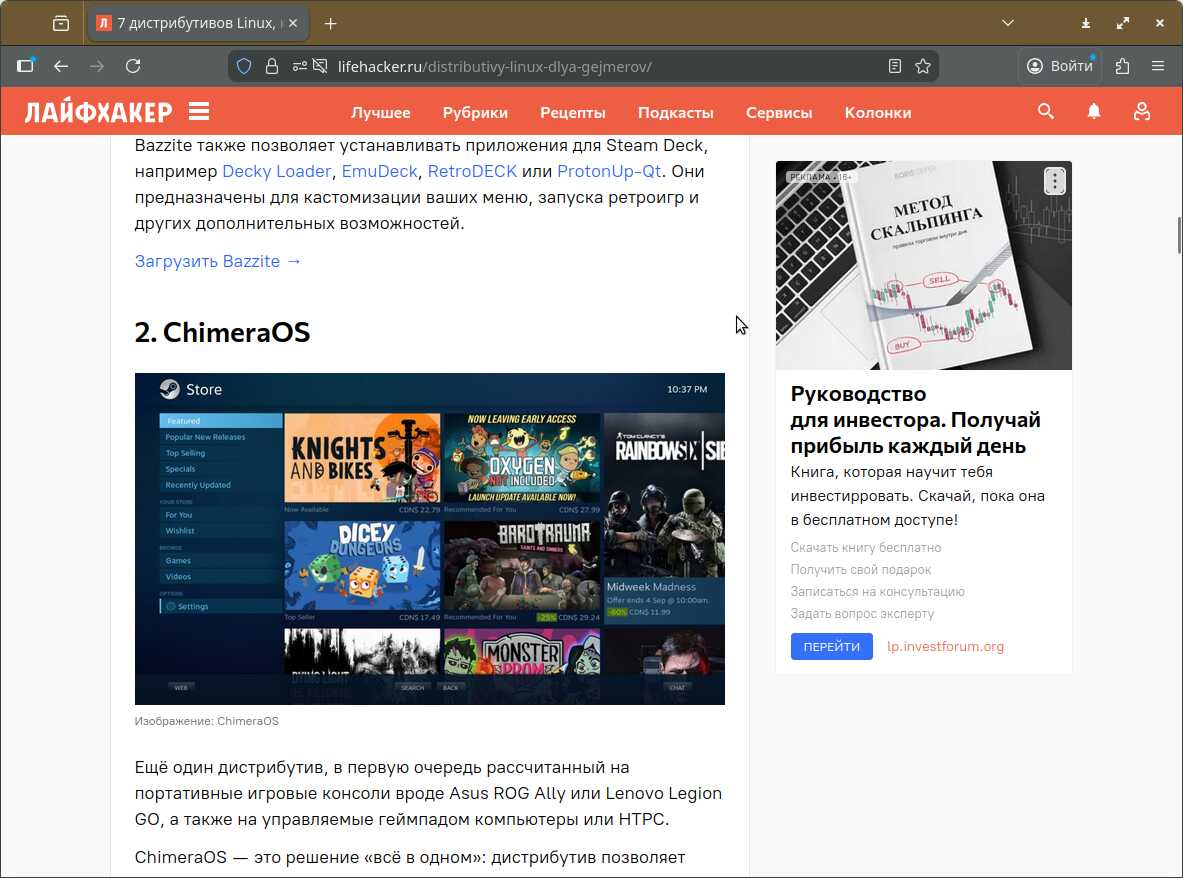Click the blue ПЕРЕЙТИ button
Screen dimensions: 1183x878
pos(831,646)
